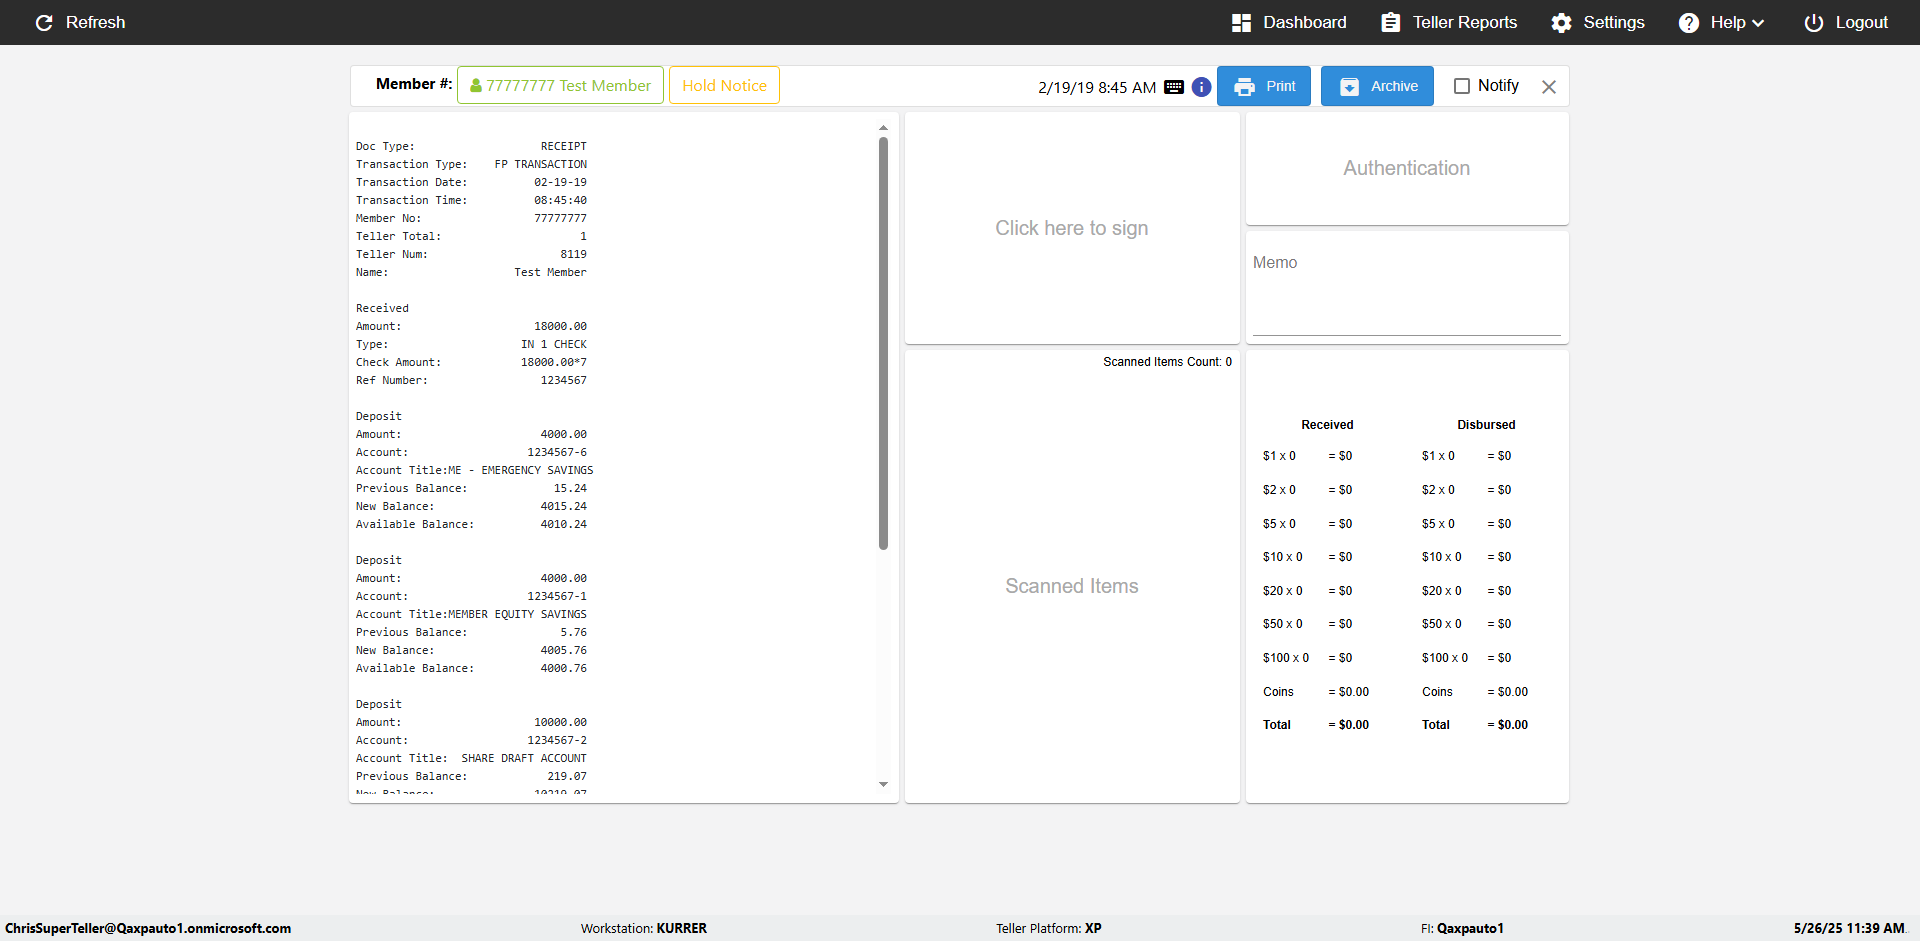Click the Scanned Items area

pyautogui.click(x=1072, y=586)
